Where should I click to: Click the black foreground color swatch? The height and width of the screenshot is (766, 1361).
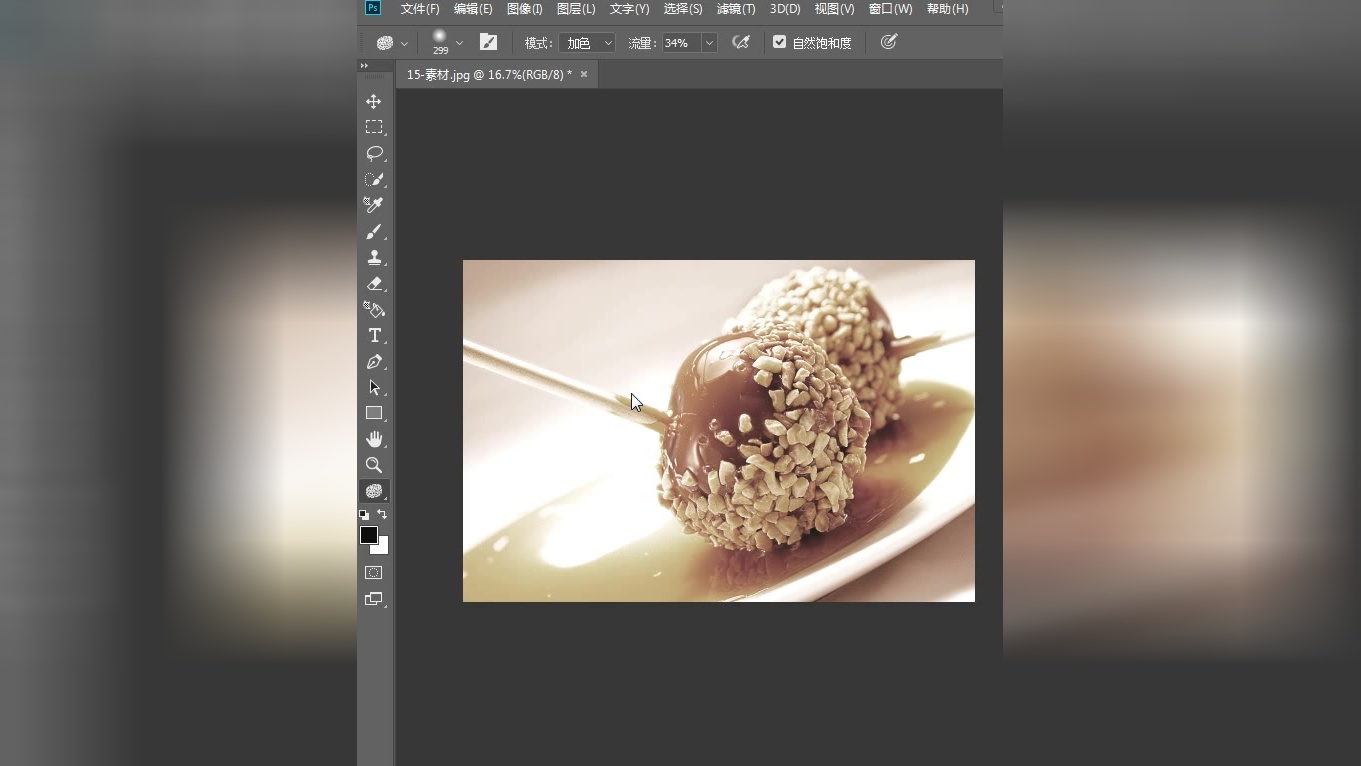click(x=369, y=535)
